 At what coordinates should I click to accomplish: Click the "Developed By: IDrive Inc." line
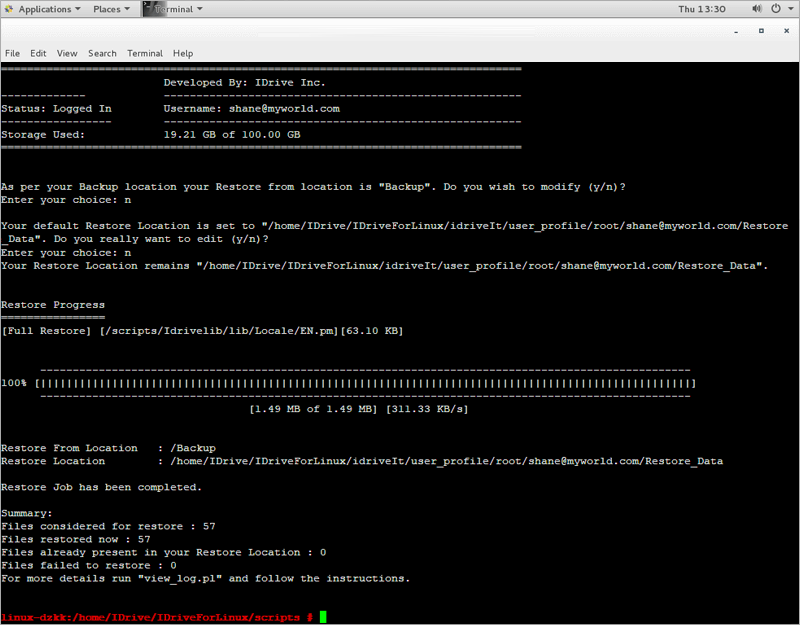244,83
